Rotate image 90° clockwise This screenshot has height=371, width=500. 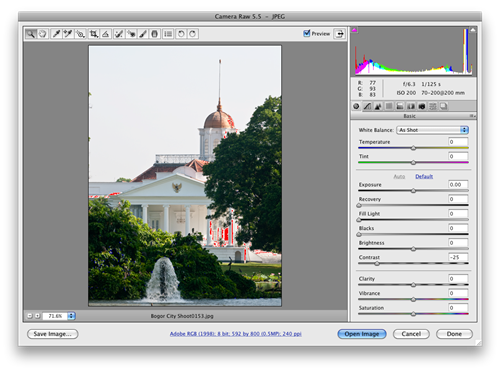(x=193, y=34)
